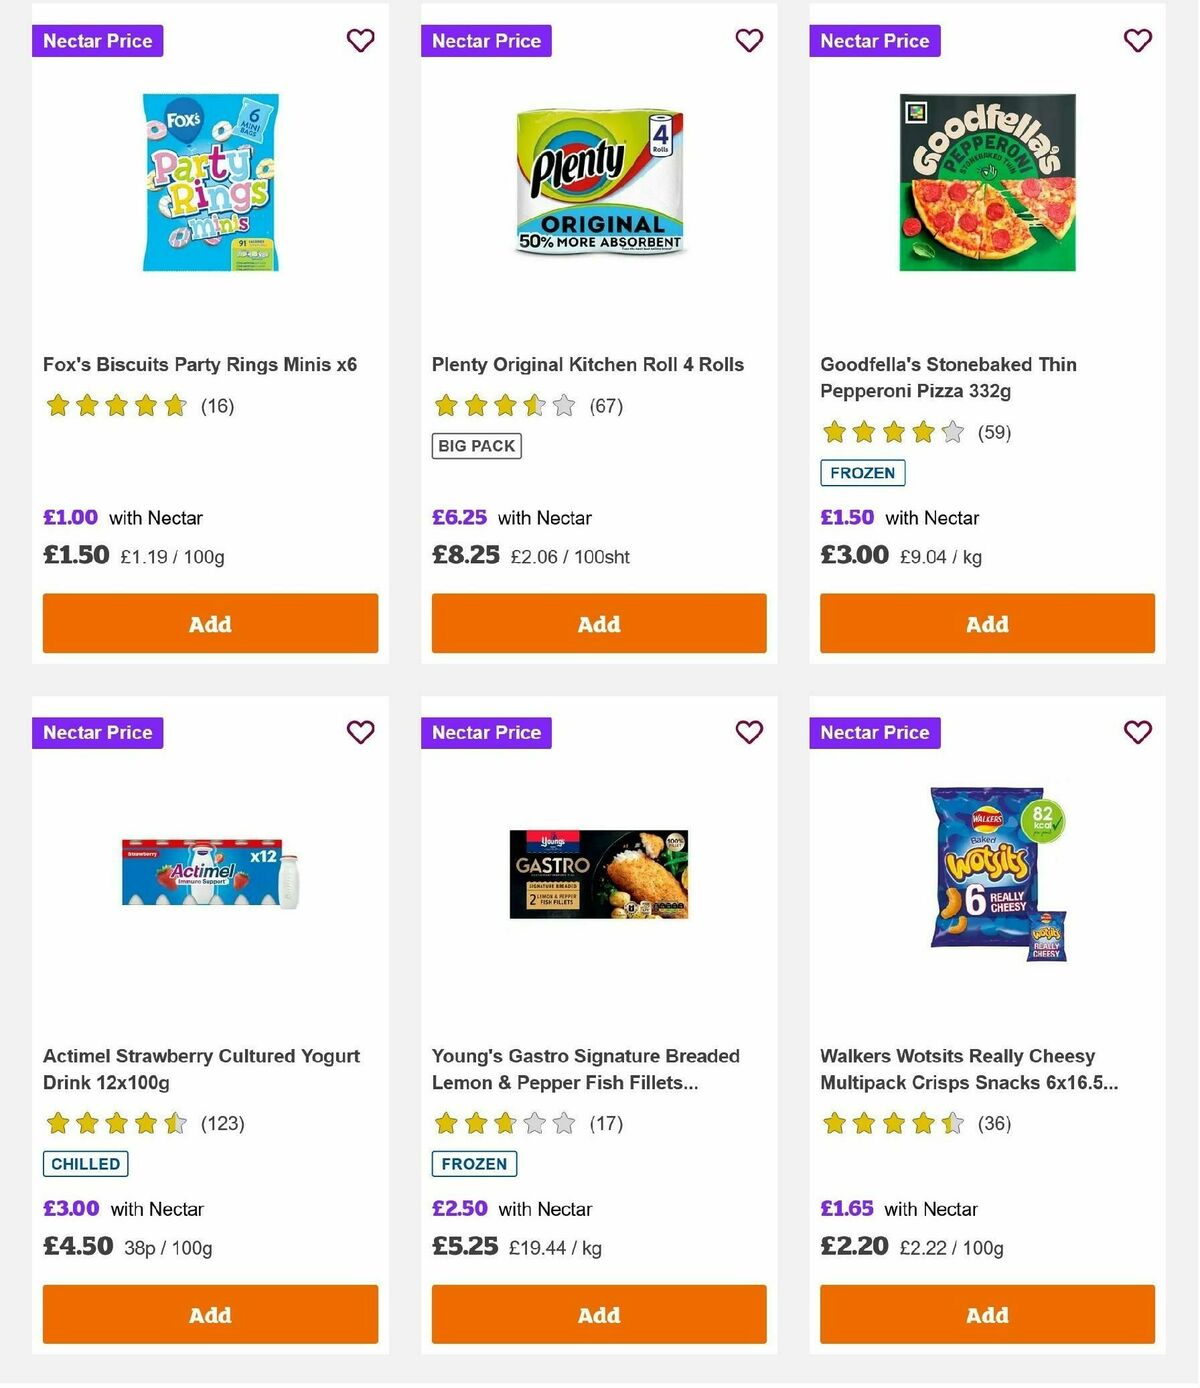Expand the (59) review count on Goodfella's pizza
1200x1388 pixels.
(x=994, y=433)
